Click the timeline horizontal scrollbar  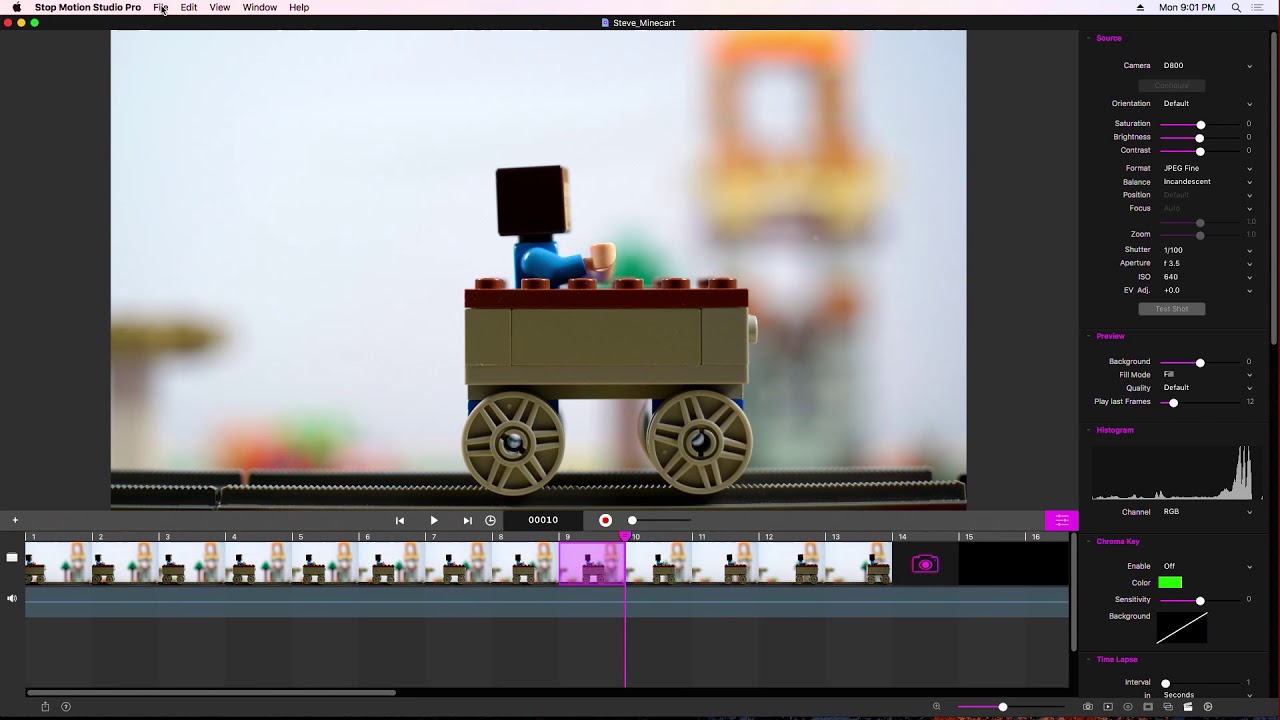click(x=211, y=692)
